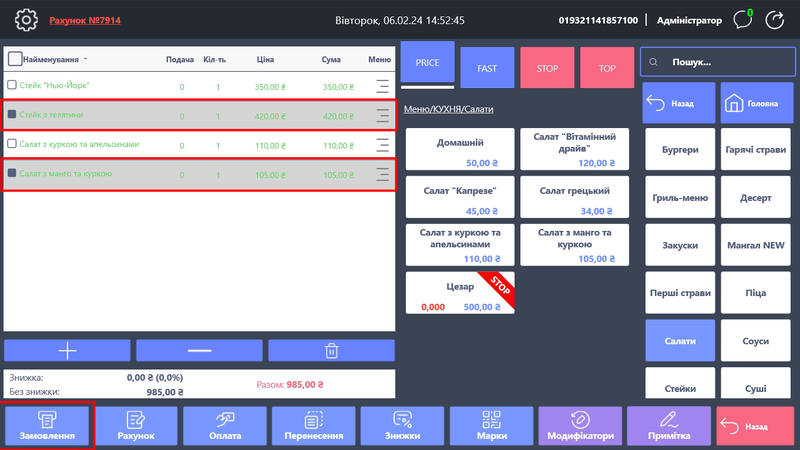The width and height of the screenshot is (800, 450).
Task: Open row menu for Стейк з телятини
Action: click(x=382, y=116)
